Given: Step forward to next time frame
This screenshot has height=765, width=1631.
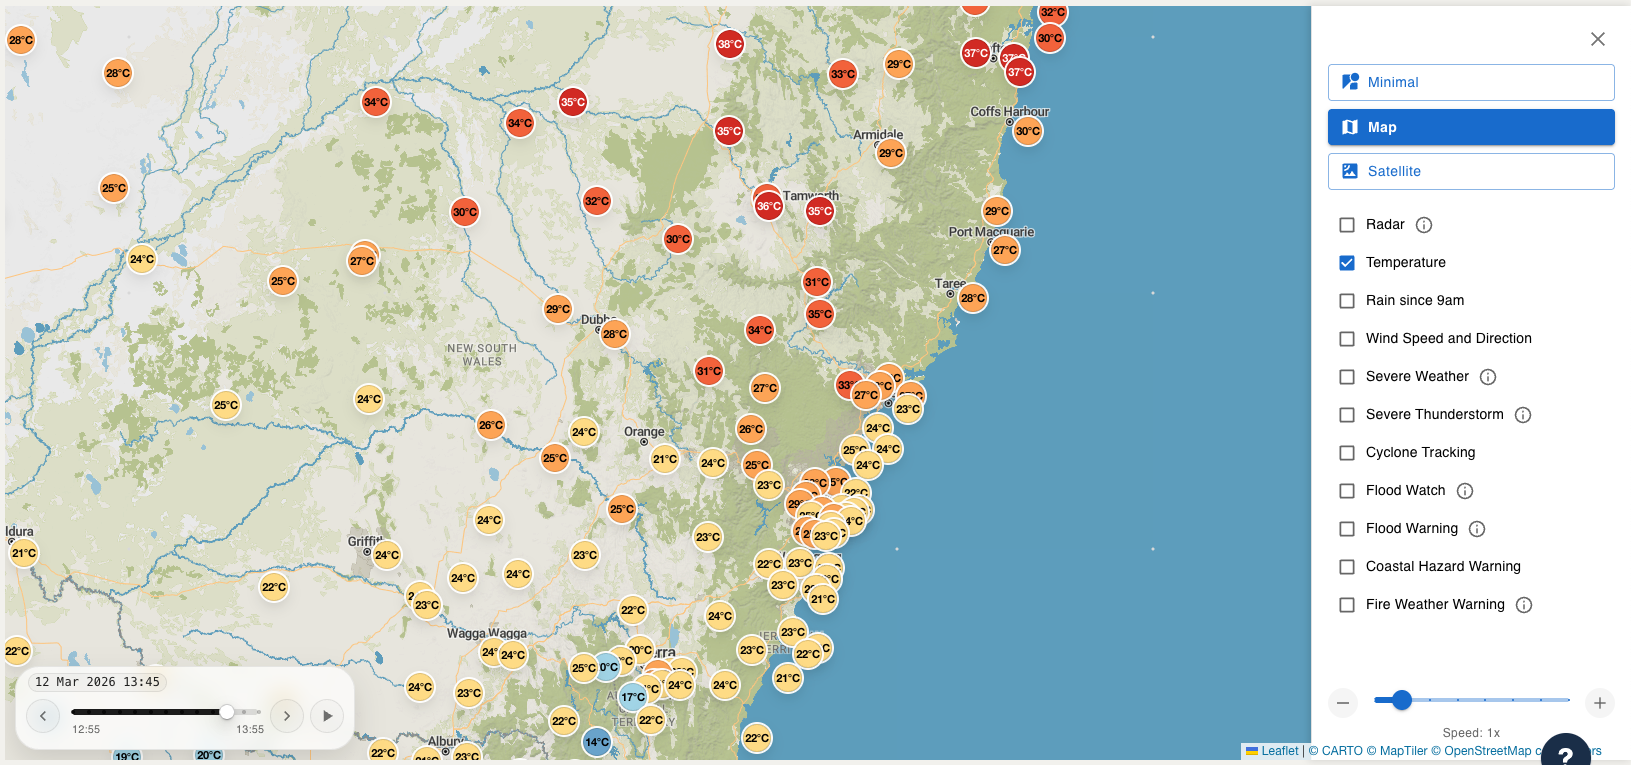Looking at the screenshot, I should coord(286,716).
